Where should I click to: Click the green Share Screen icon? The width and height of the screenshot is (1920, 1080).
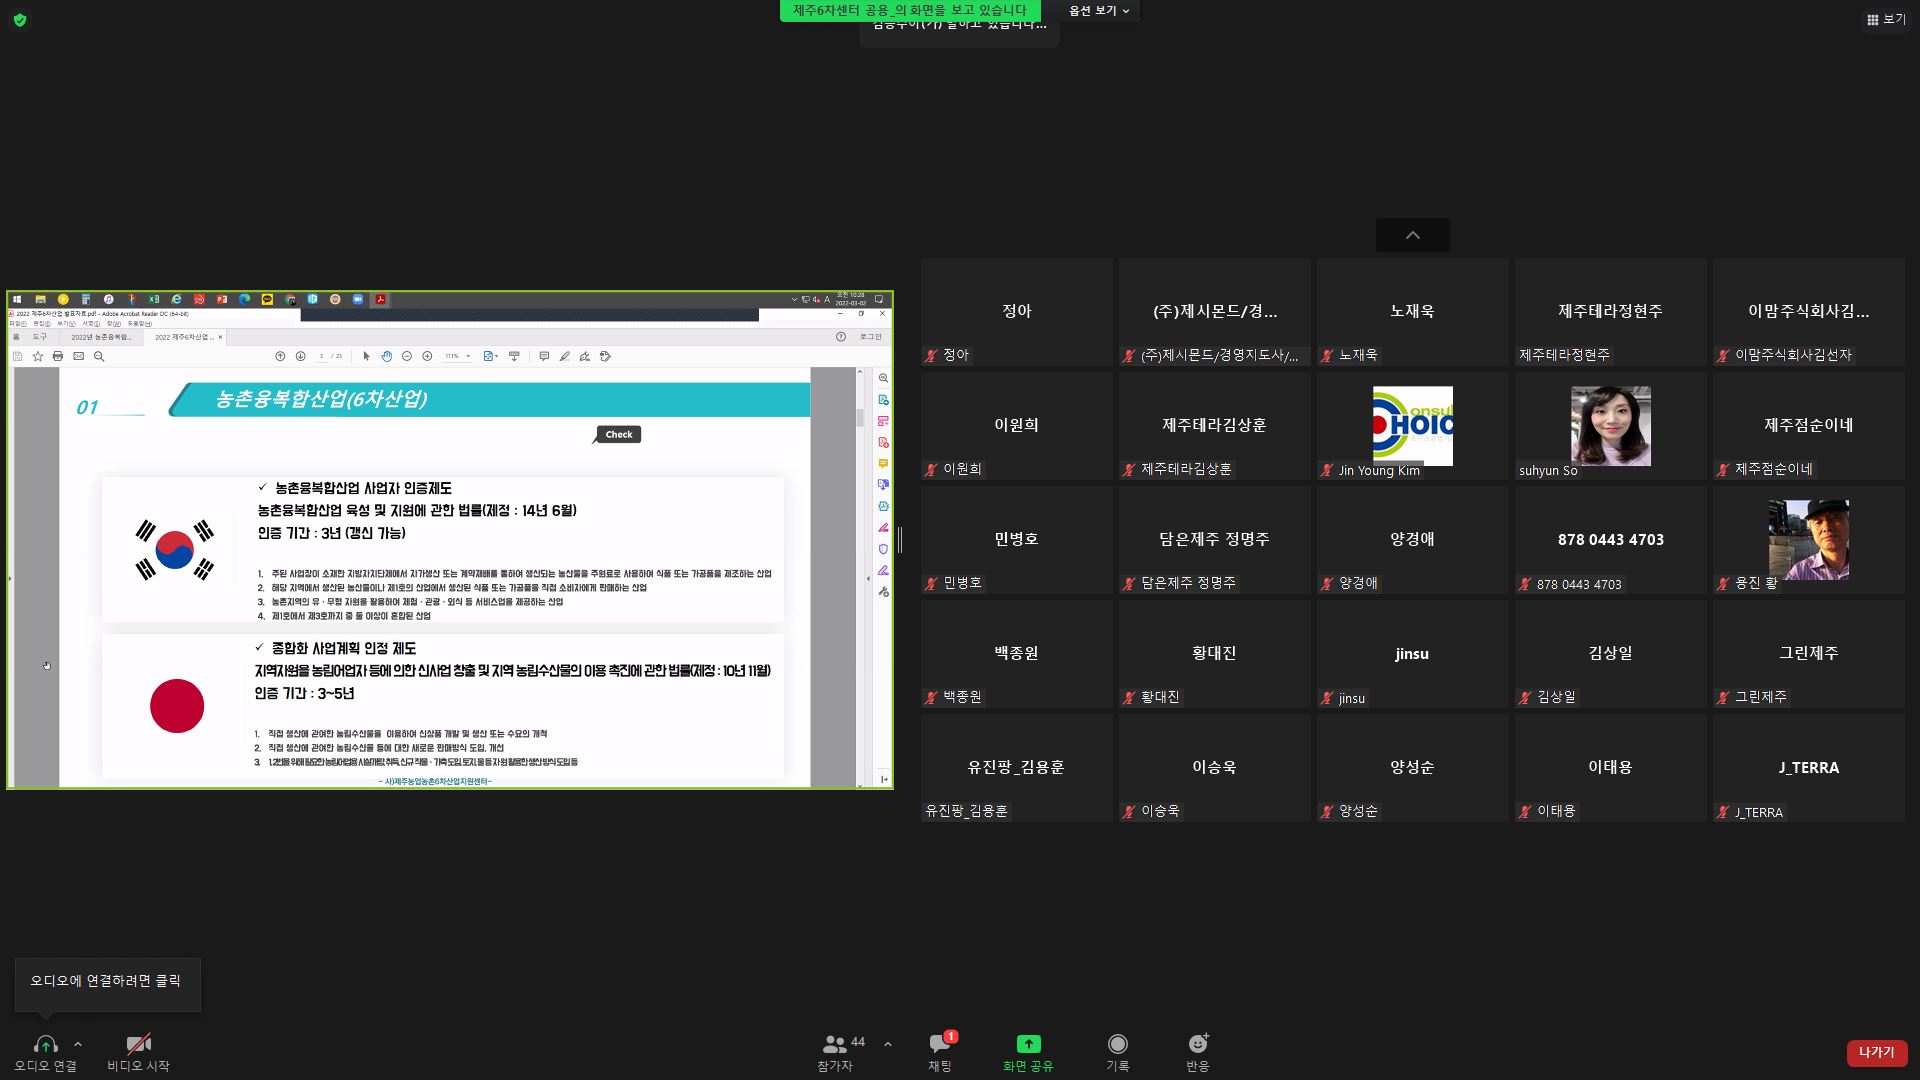point(1028,1044)
